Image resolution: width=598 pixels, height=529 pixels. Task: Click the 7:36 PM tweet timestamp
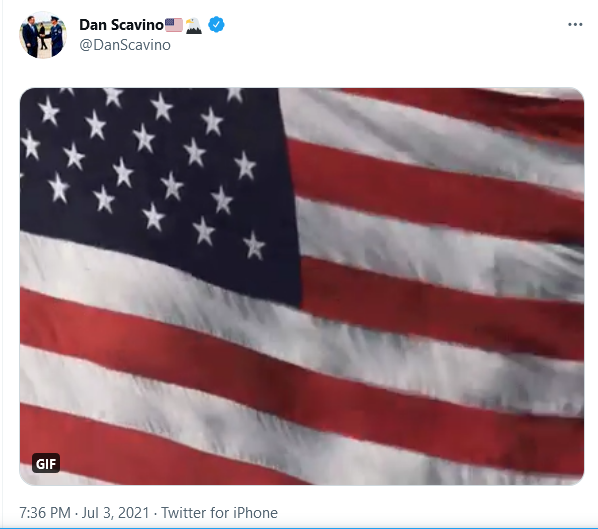45,513
